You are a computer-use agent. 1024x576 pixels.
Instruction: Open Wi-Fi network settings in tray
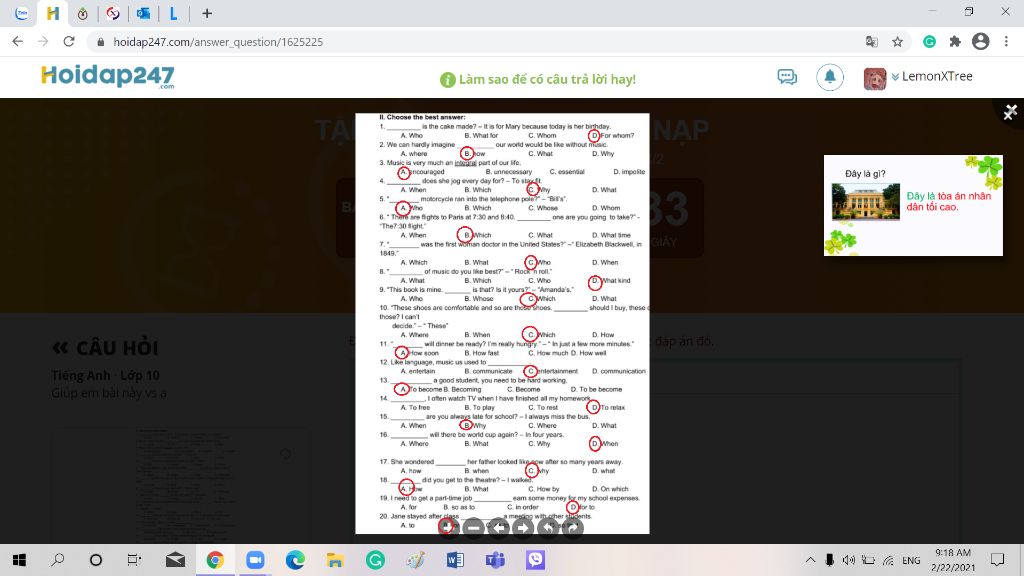tap(888, 560)
